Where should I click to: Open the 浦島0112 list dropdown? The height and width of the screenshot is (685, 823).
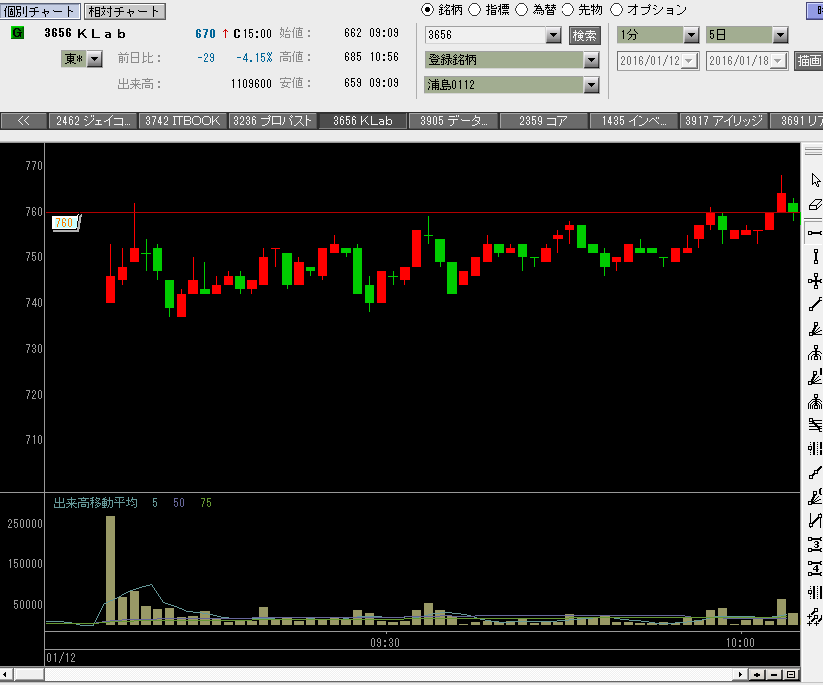(592, 85)
